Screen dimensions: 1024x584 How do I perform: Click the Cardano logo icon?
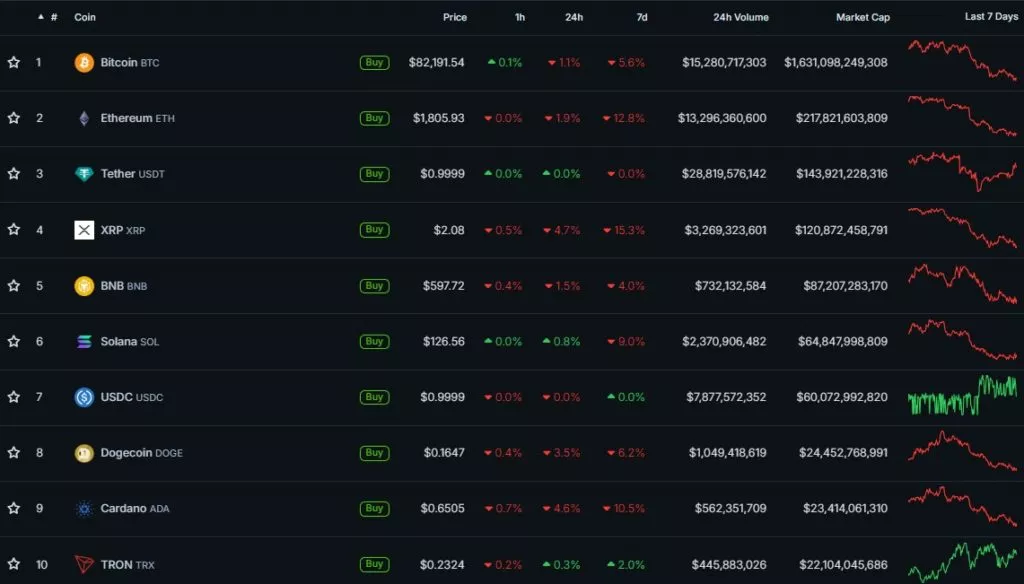(x=84, y=509)
